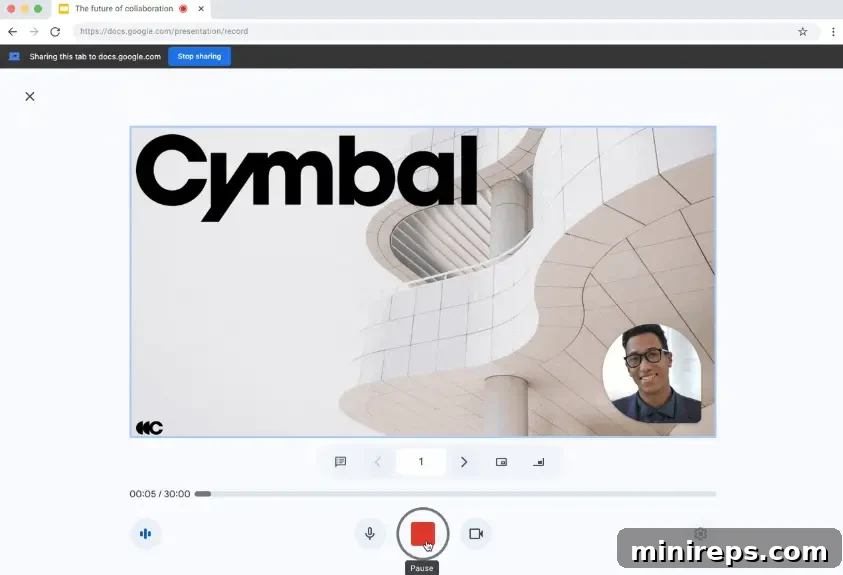Click the red recording indicator on tab
The image size is (843, 575).
(183, 9)
